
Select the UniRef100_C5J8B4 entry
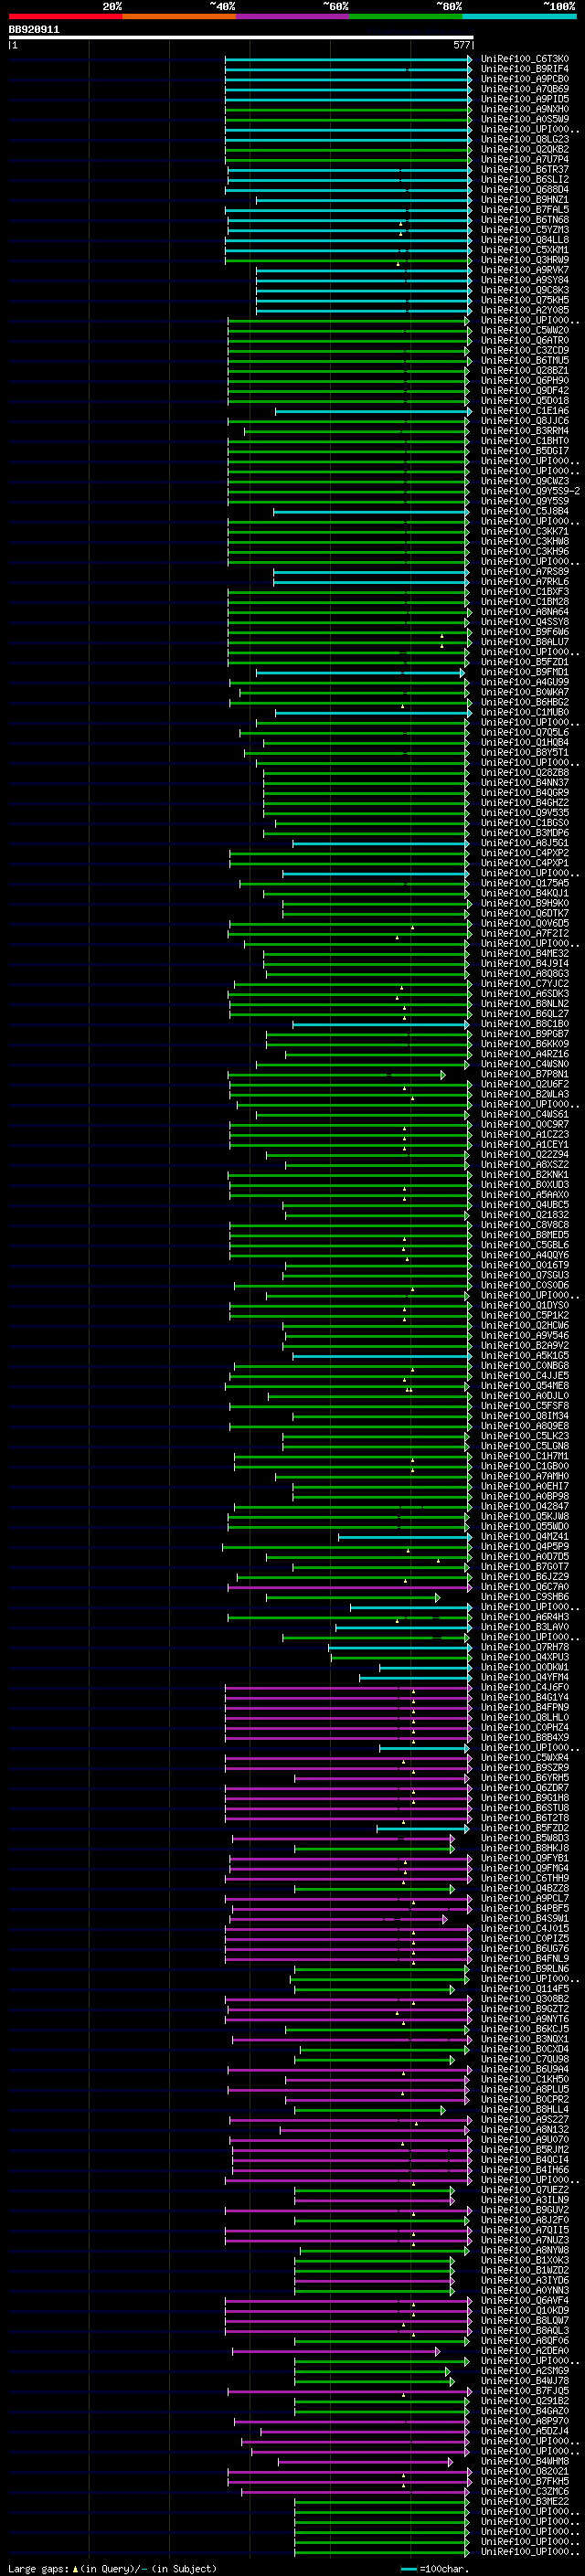click(x=525, y=511)
